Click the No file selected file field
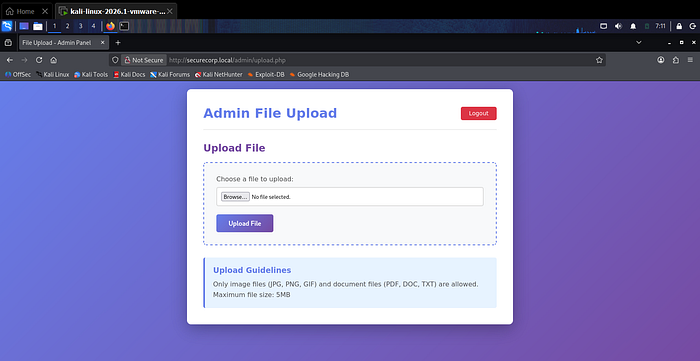Viewport: 700px width, 361px height. point(350,197)
